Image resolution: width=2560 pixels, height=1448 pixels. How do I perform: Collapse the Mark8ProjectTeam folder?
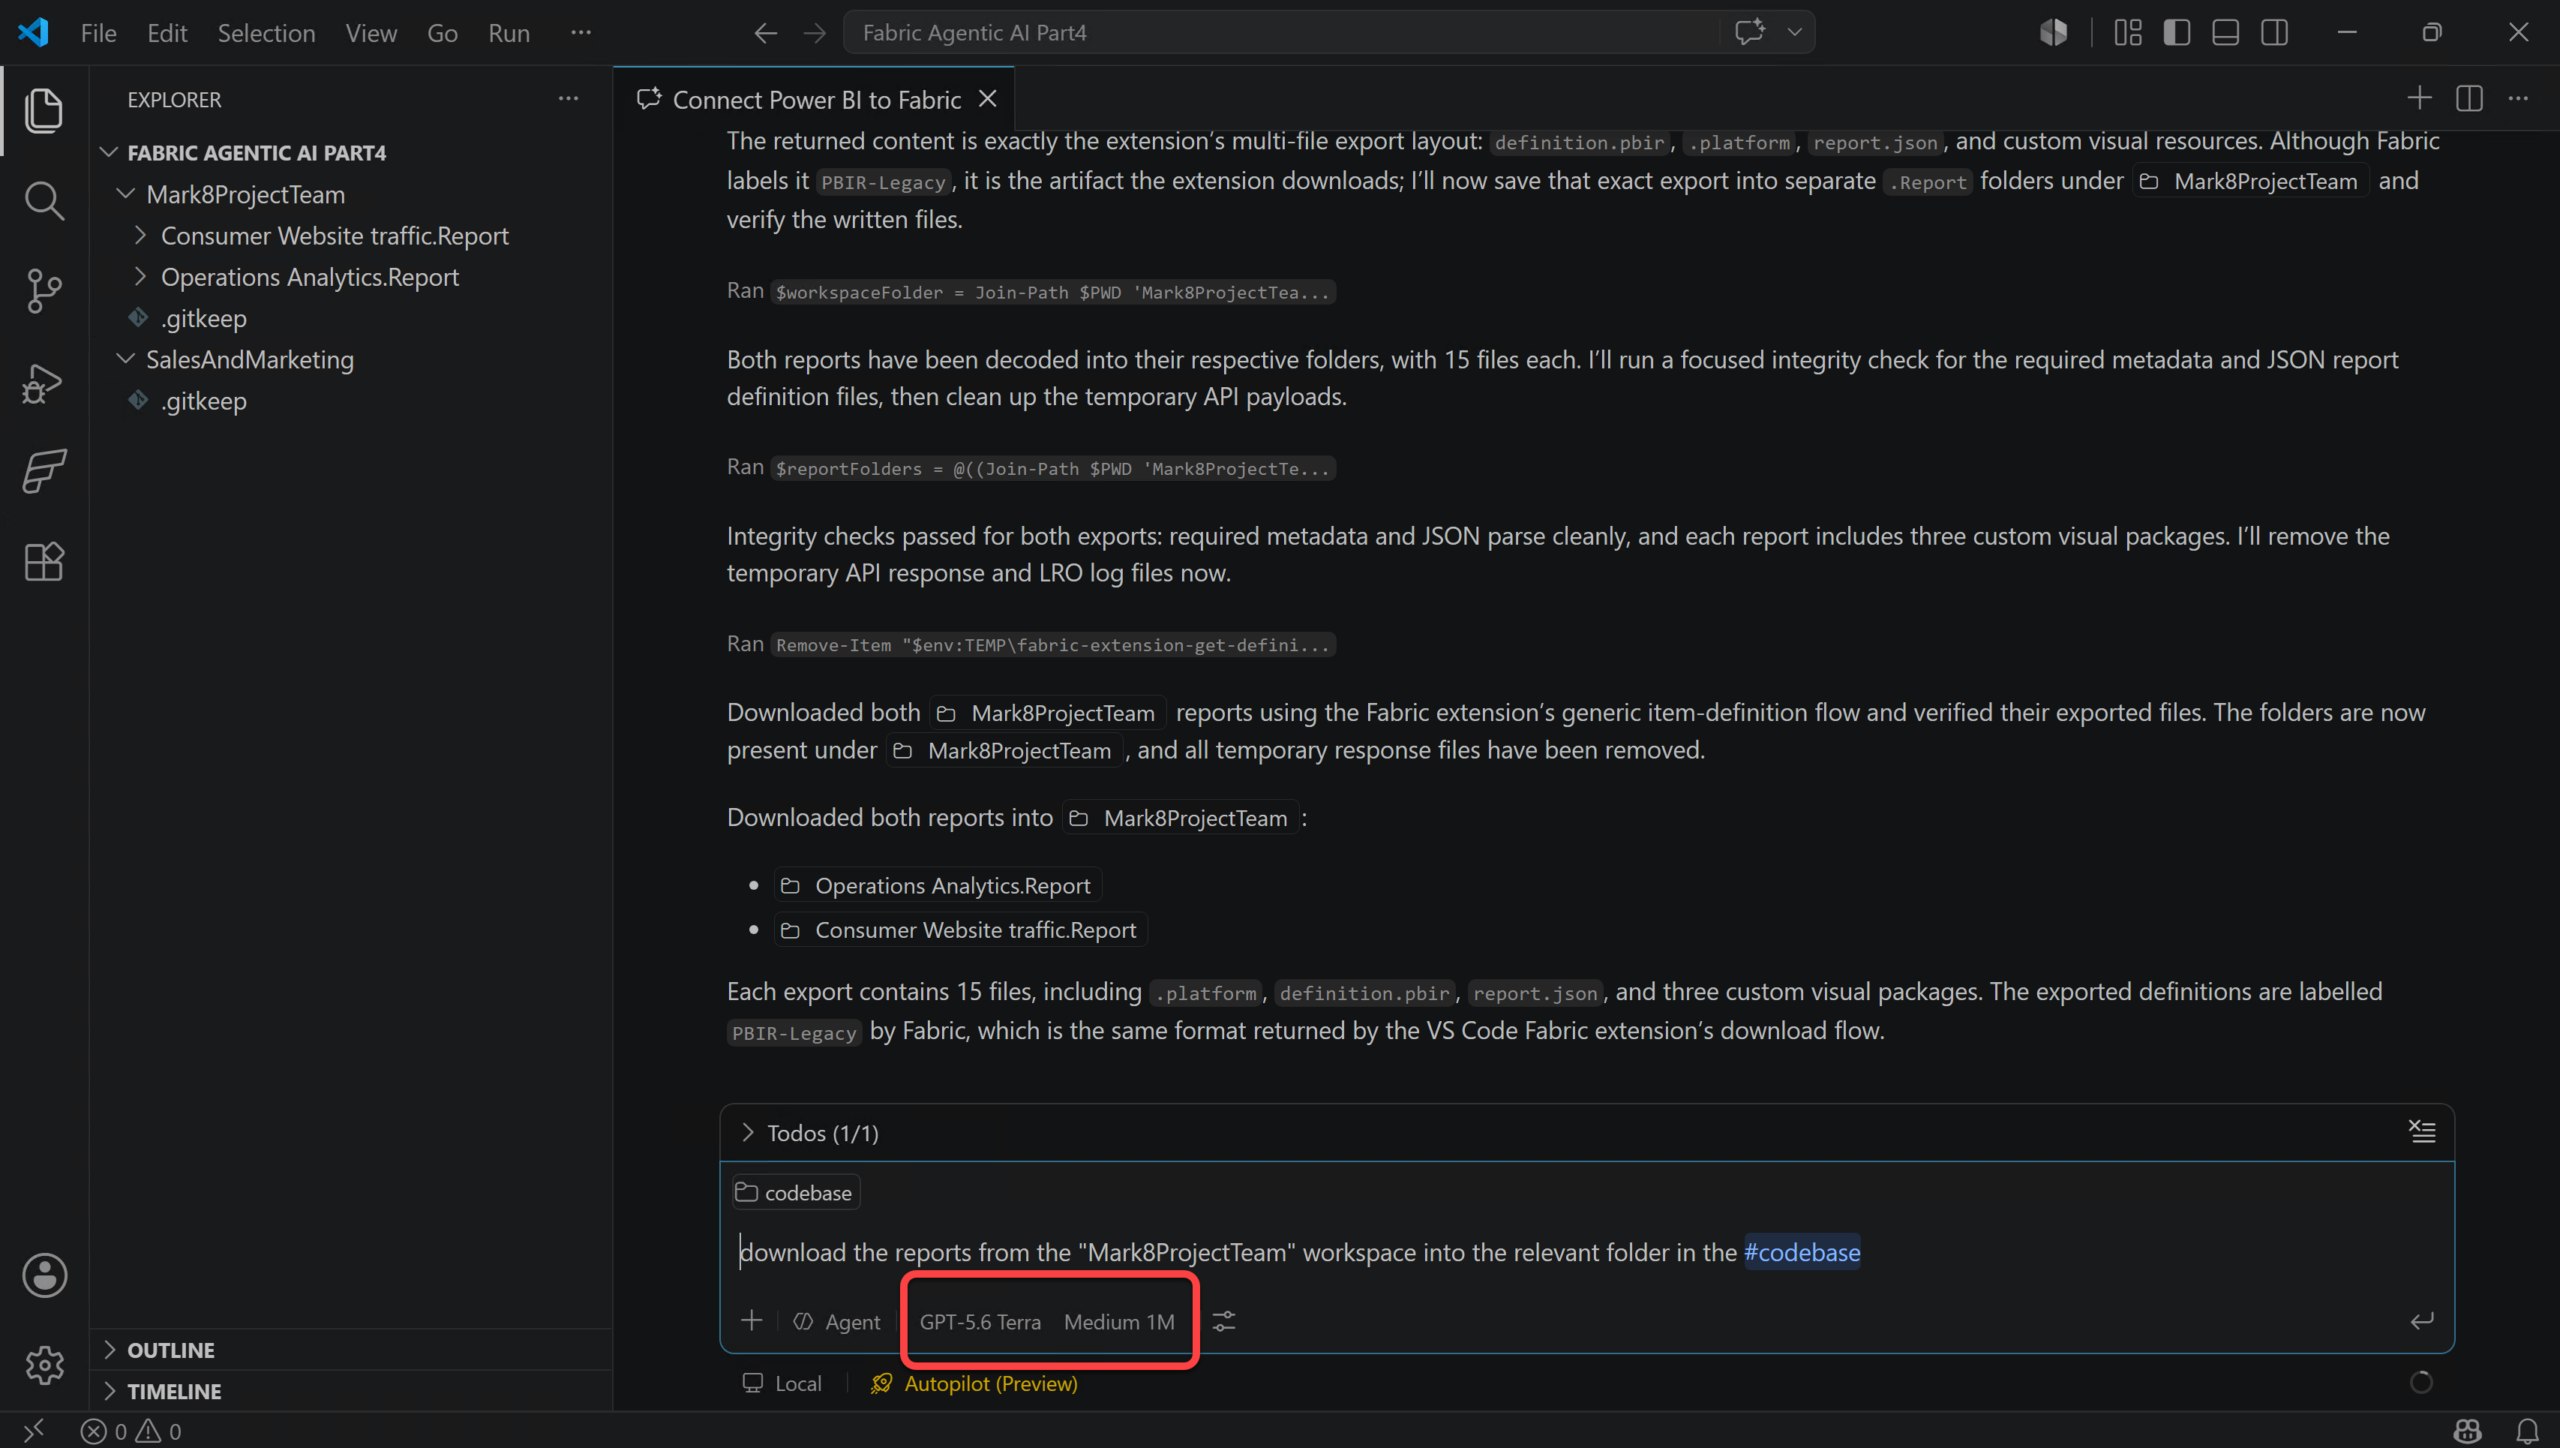(x=126, y=194)
